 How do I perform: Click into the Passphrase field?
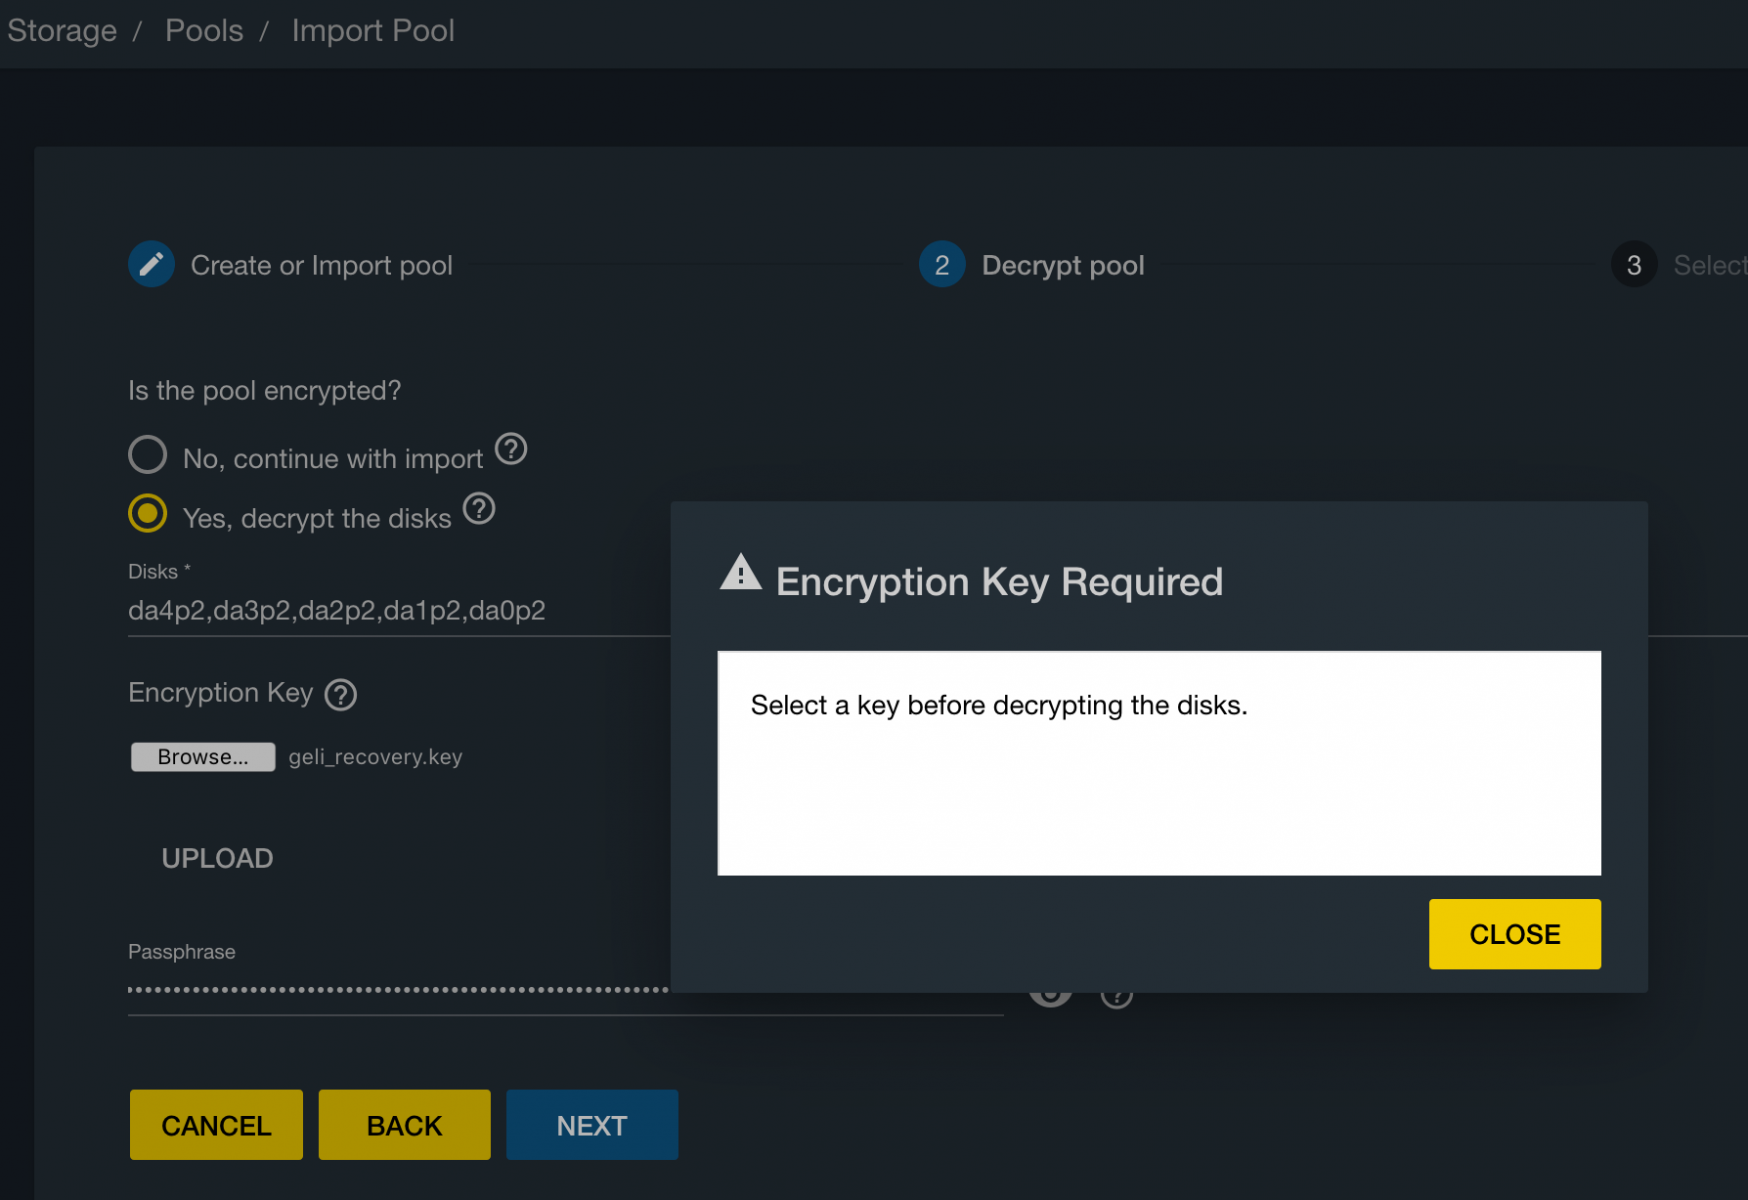pyautogui.click(x=398, y=990)
